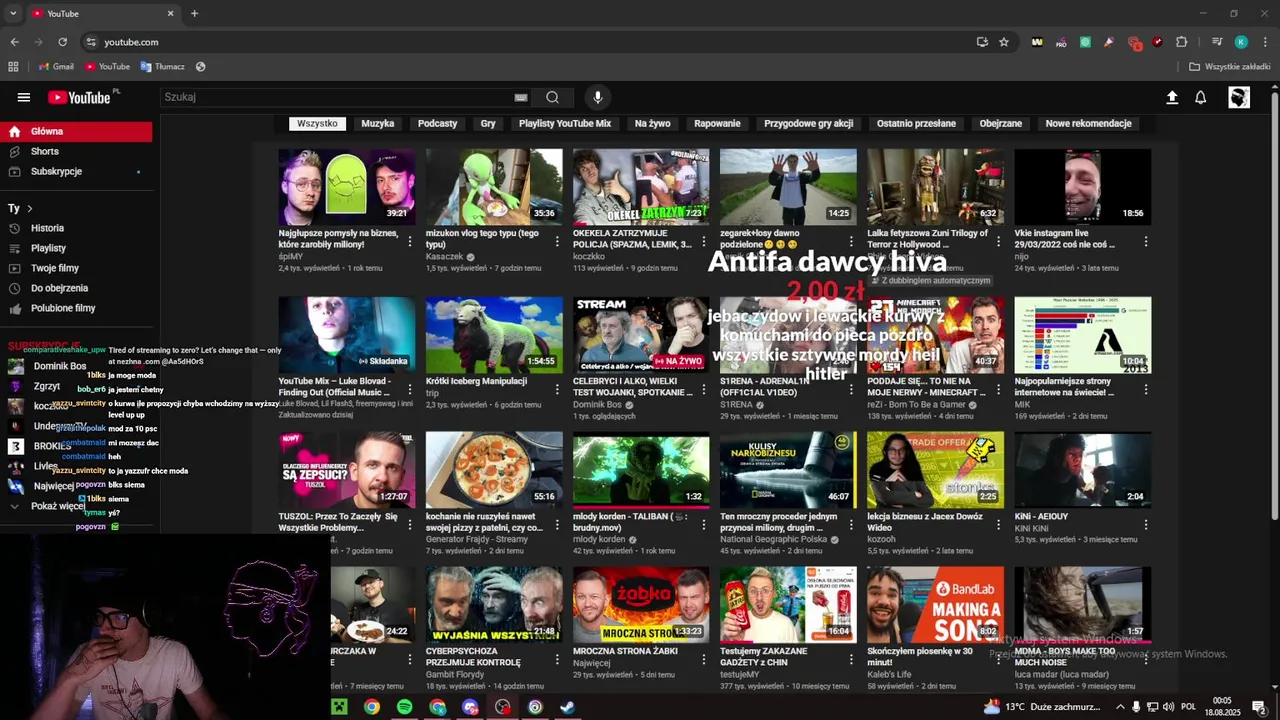Open the Kasaczek channel link
The height and width of the screenshot is (720, 1280).
(444, 256)
